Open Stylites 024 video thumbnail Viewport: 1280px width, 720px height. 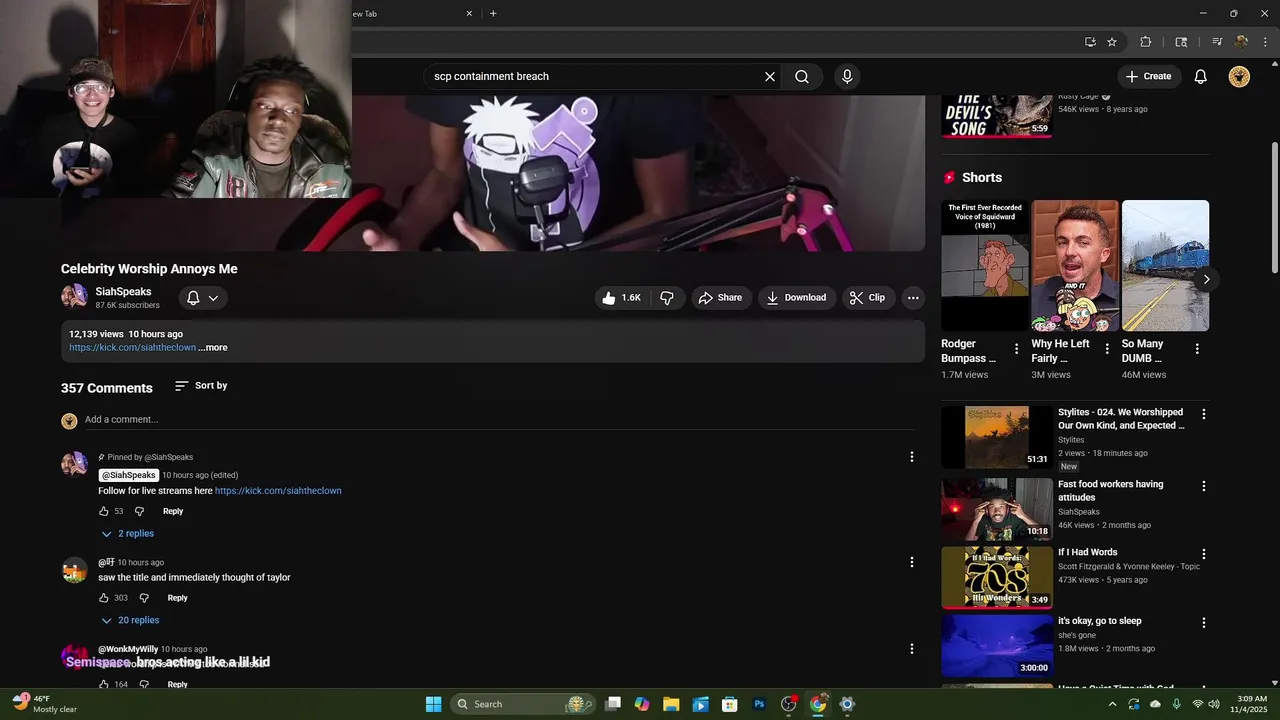click(997, 437)
